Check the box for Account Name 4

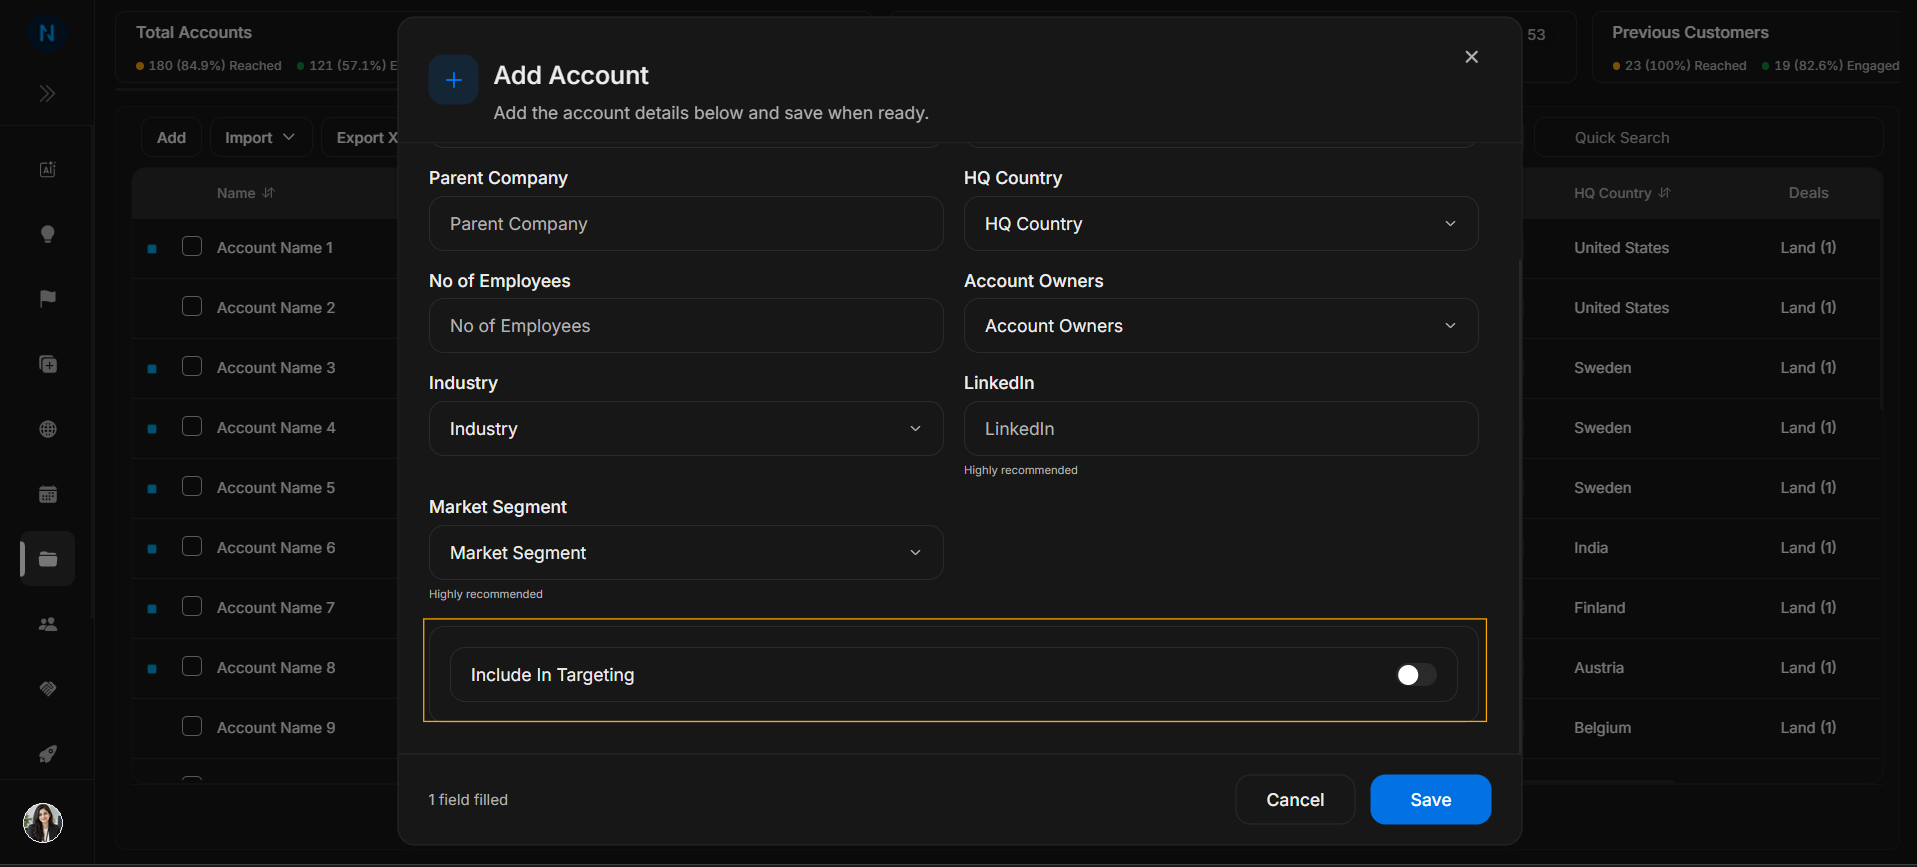click(x=192, y=426)
